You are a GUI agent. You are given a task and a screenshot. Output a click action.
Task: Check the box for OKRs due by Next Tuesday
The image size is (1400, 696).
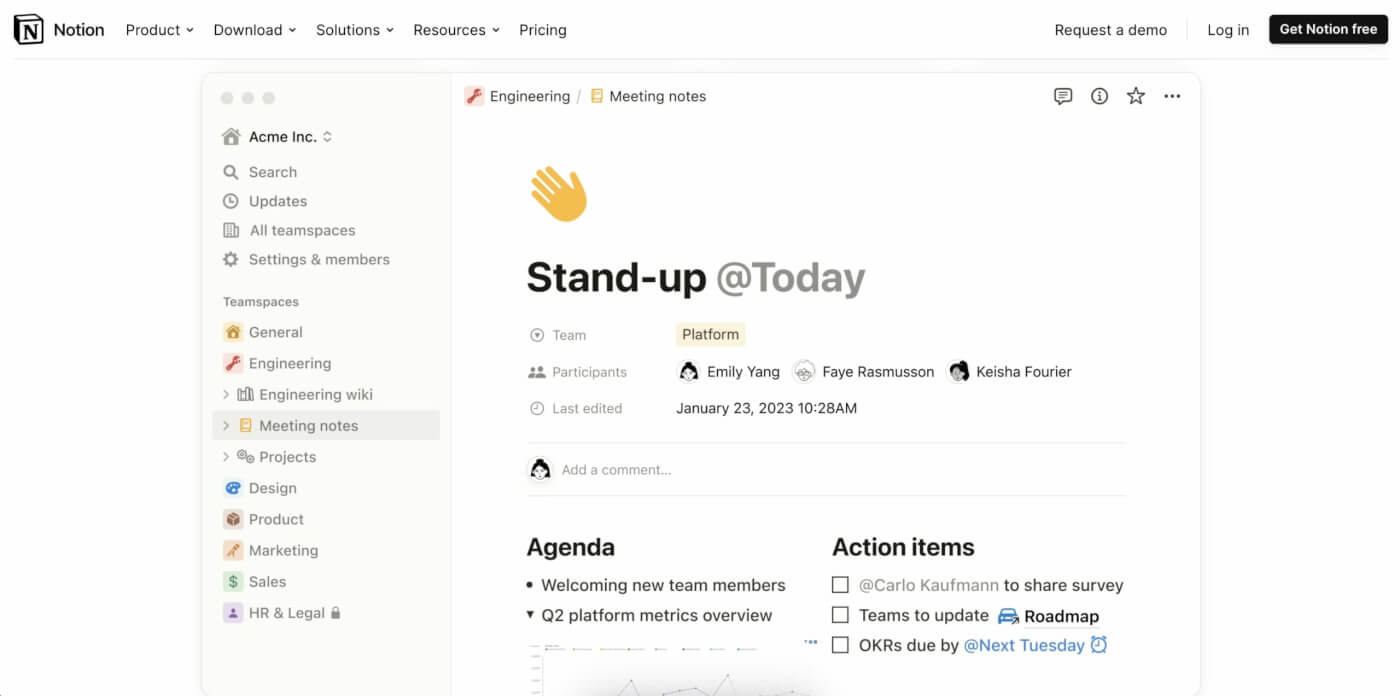click(840, 645)
